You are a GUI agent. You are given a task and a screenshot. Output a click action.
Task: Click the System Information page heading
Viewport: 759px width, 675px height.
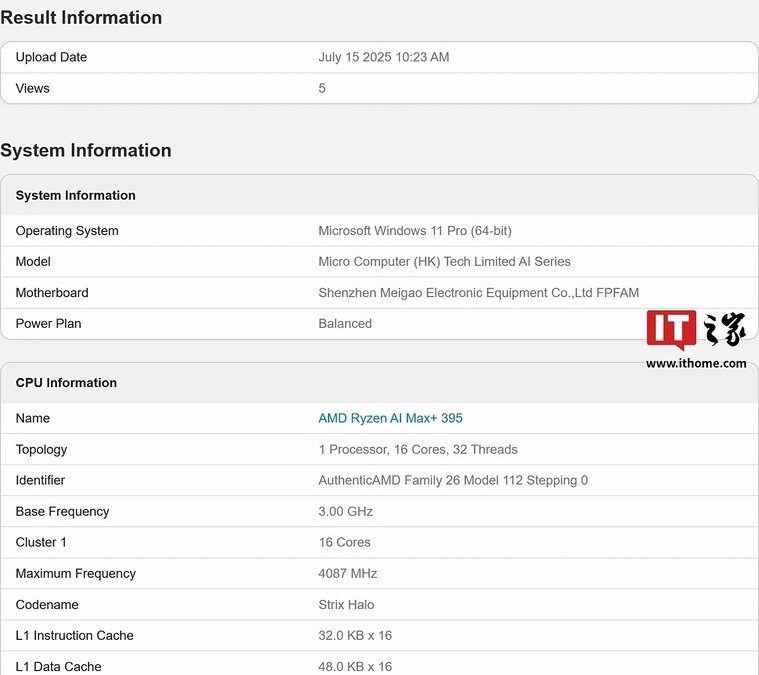tap(86, 151)
